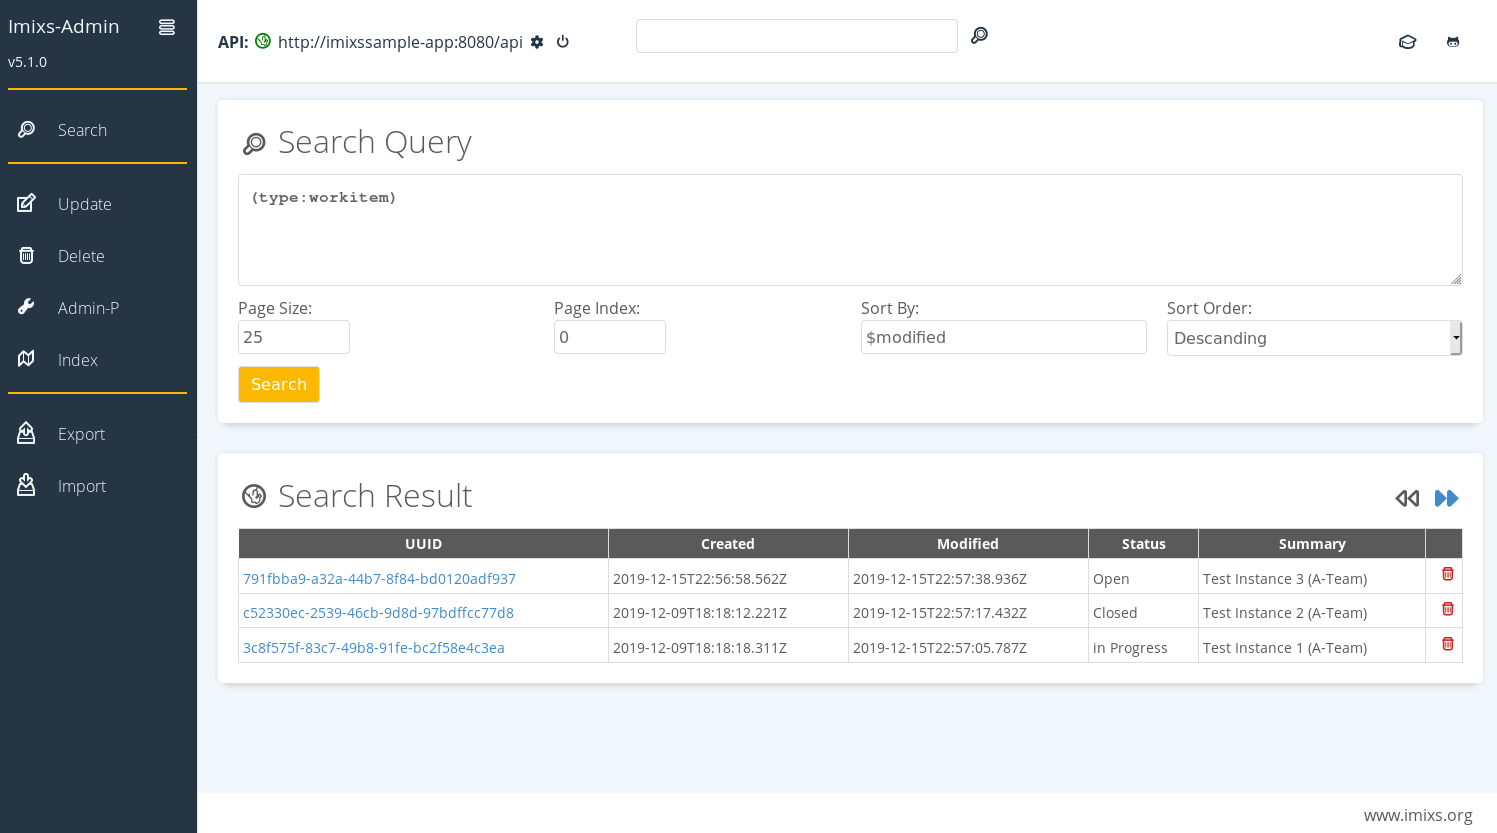Click the Sort By field showing $modified
Screen dimensions: 1497x833
pos(1003,337)
